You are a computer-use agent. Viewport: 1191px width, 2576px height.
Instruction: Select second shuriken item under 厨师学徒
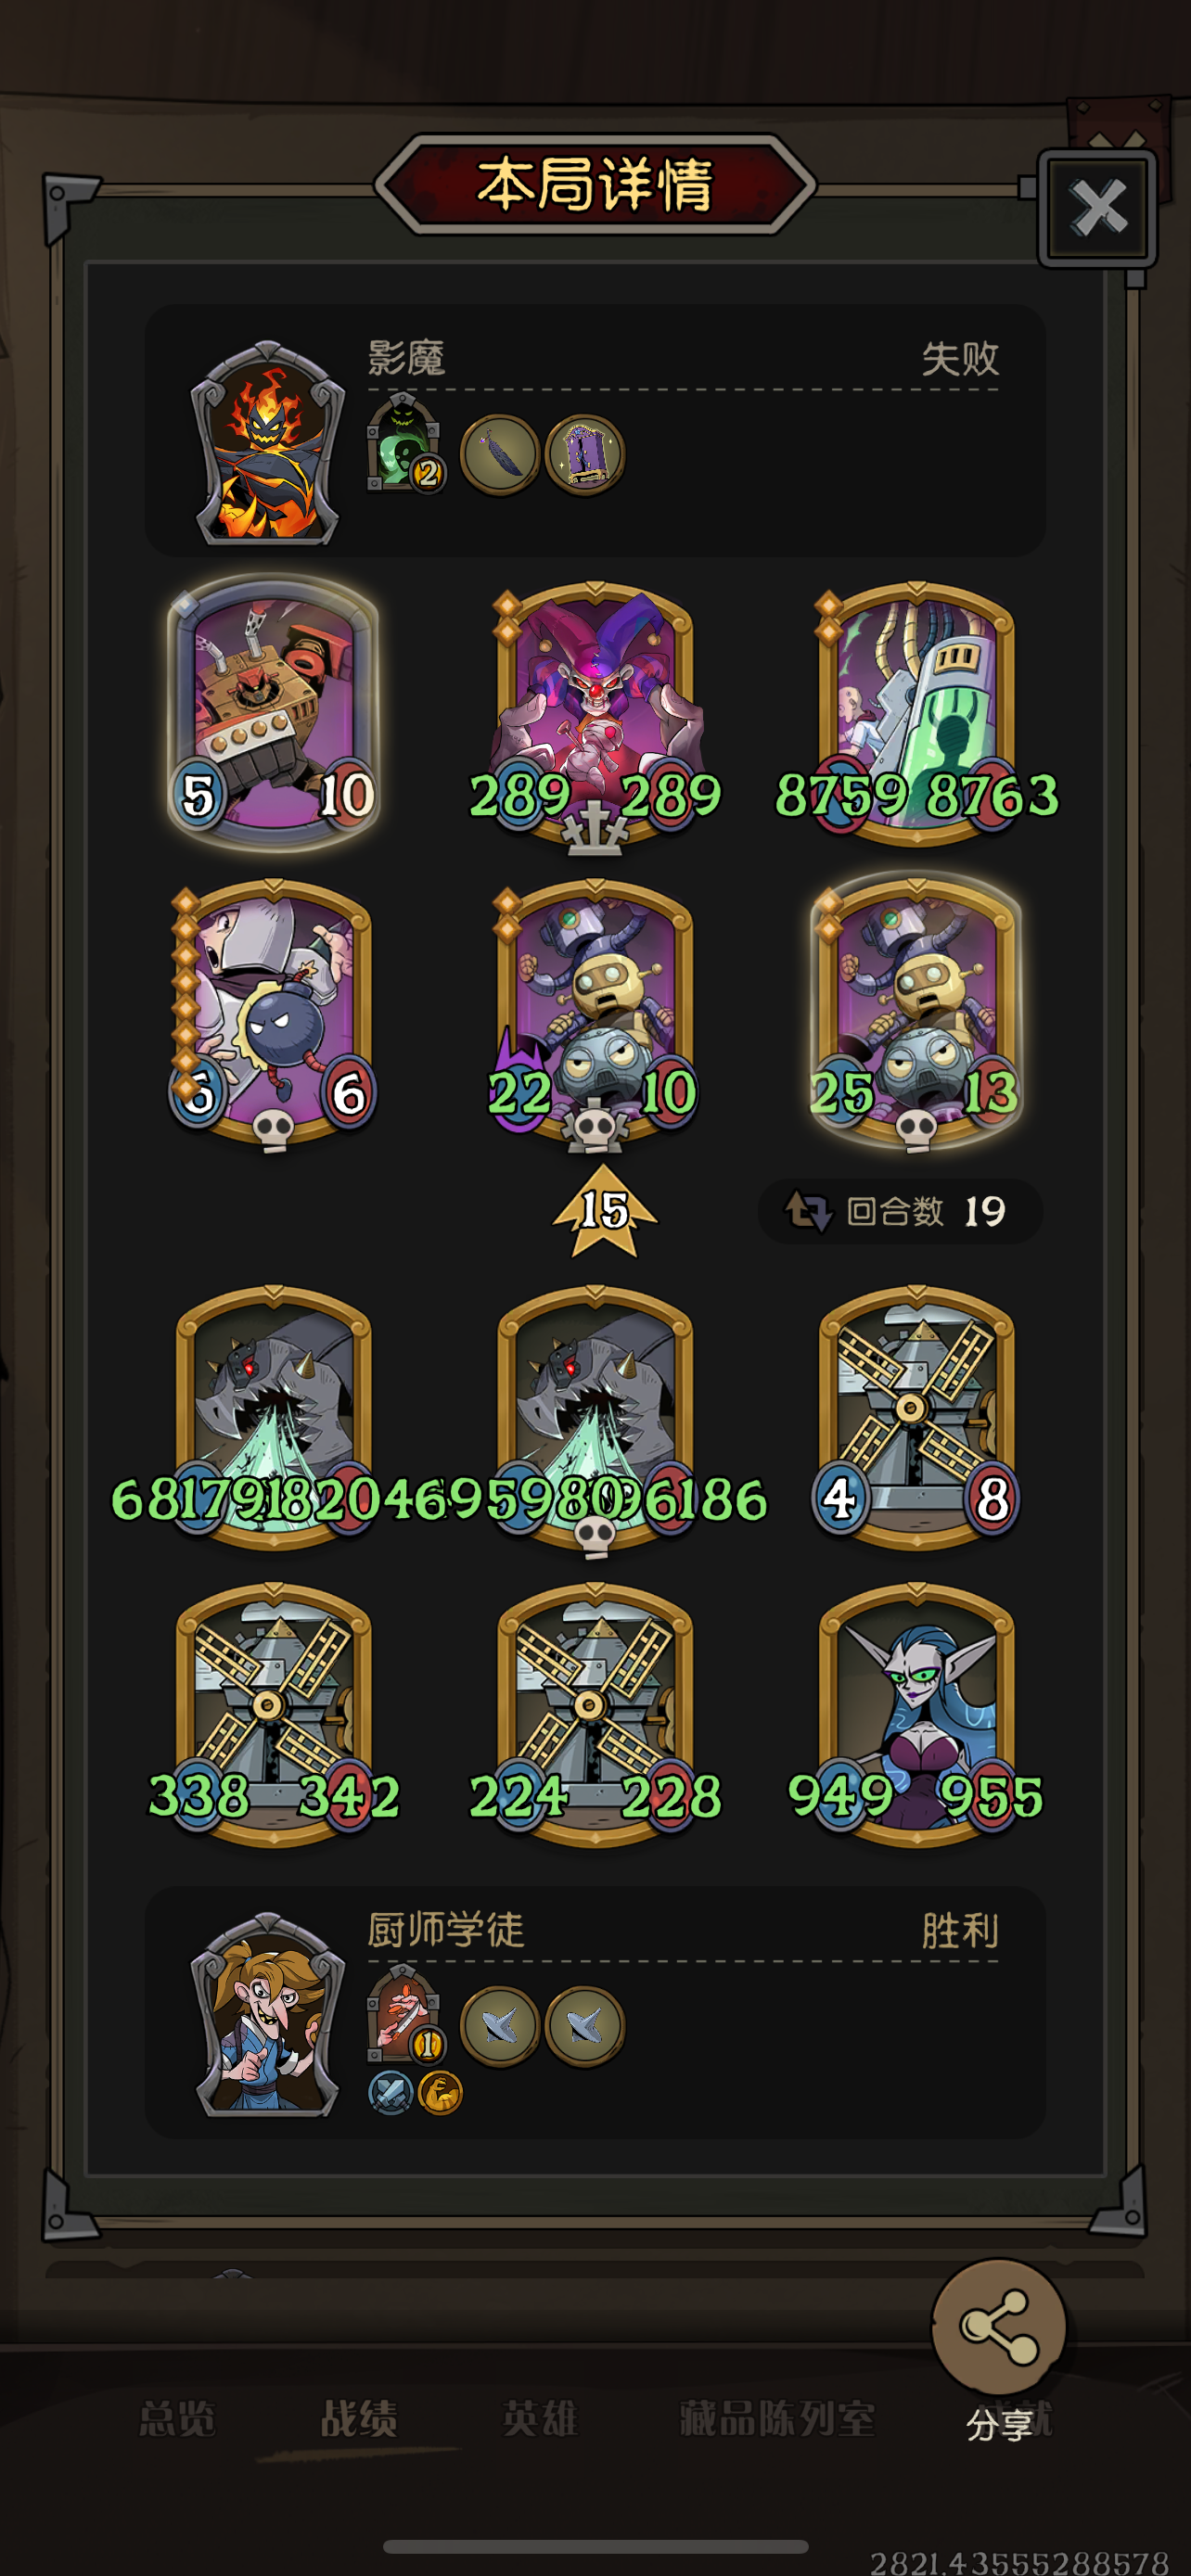click(x=585, y=2026)
